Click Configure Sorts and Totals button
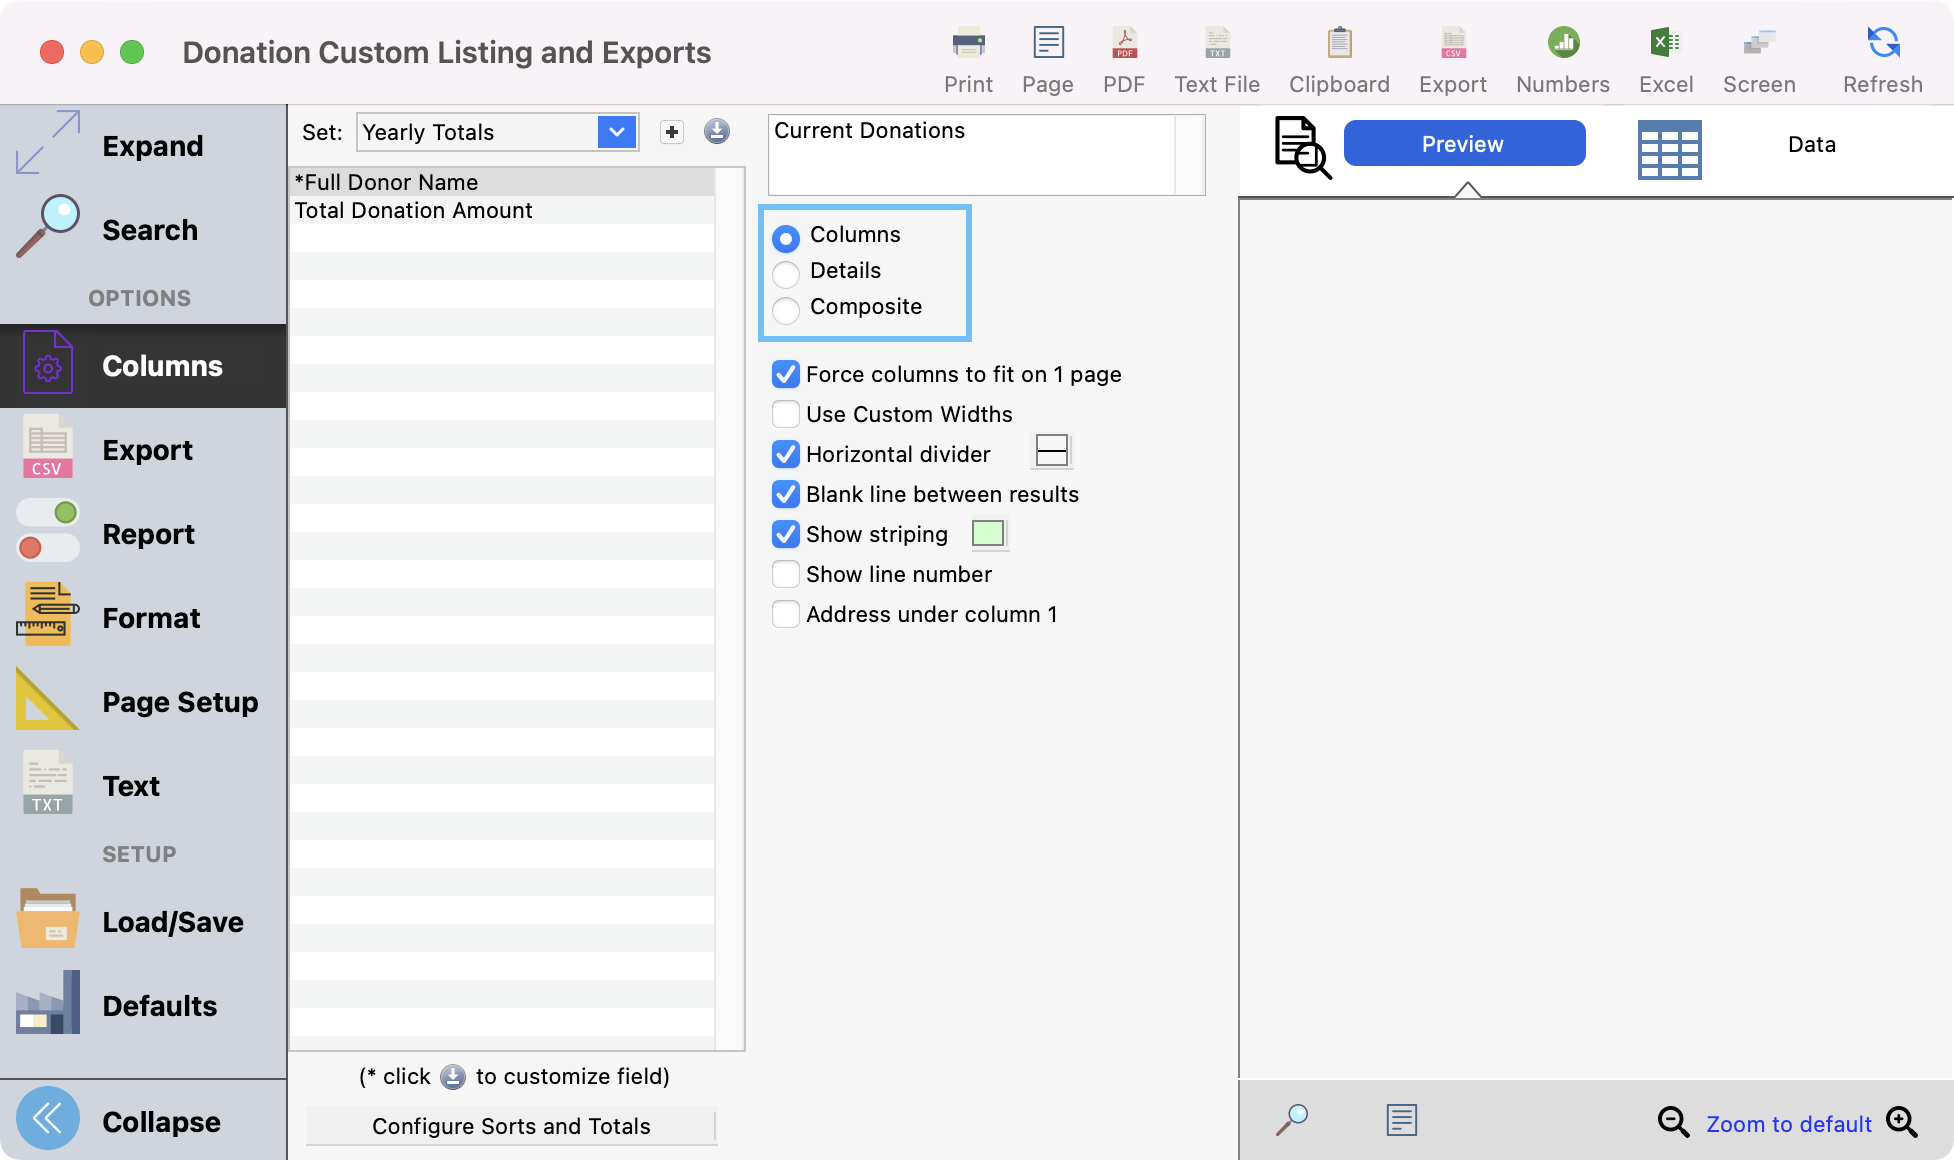This screenshot has width=1954, height=1160. click(x=511, y=1126)
